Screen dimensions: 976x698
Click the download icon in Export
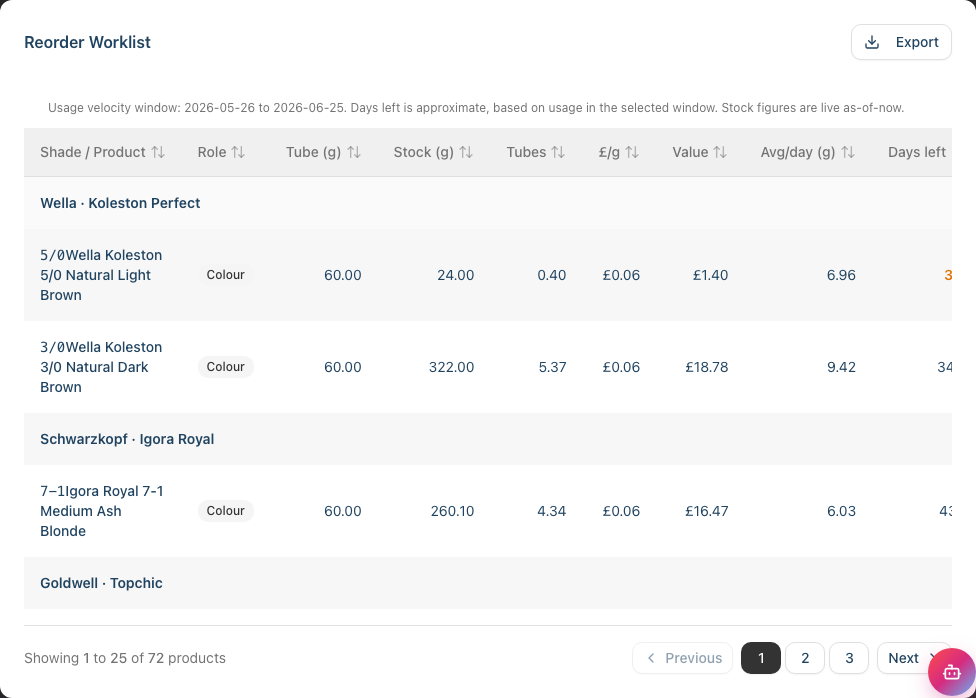[x=872, y=42]
